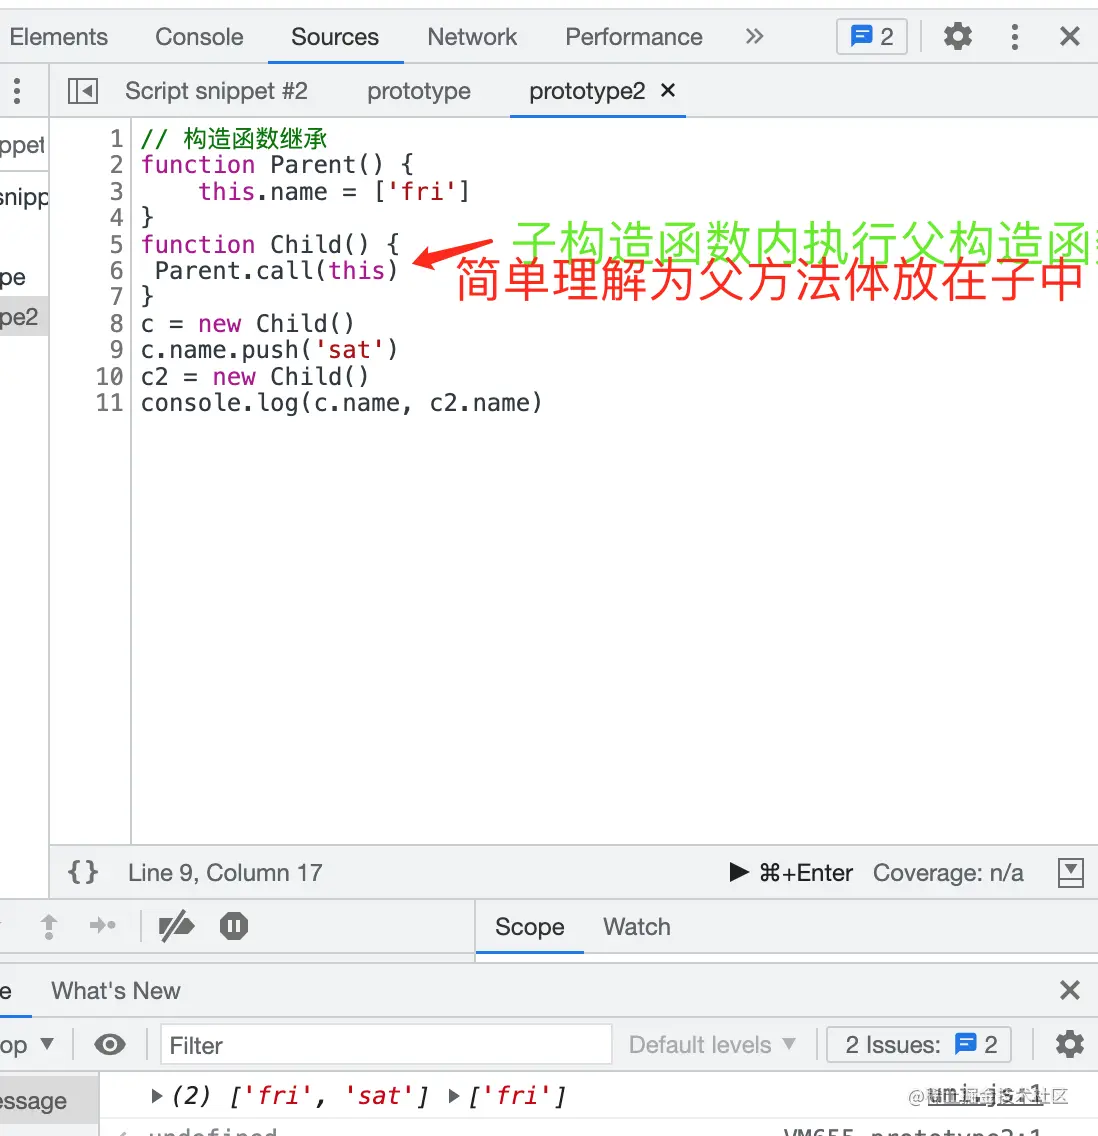Close the DevTools panel
The width and height of the screenshot is (1098, 1136).
point(1070,36)
